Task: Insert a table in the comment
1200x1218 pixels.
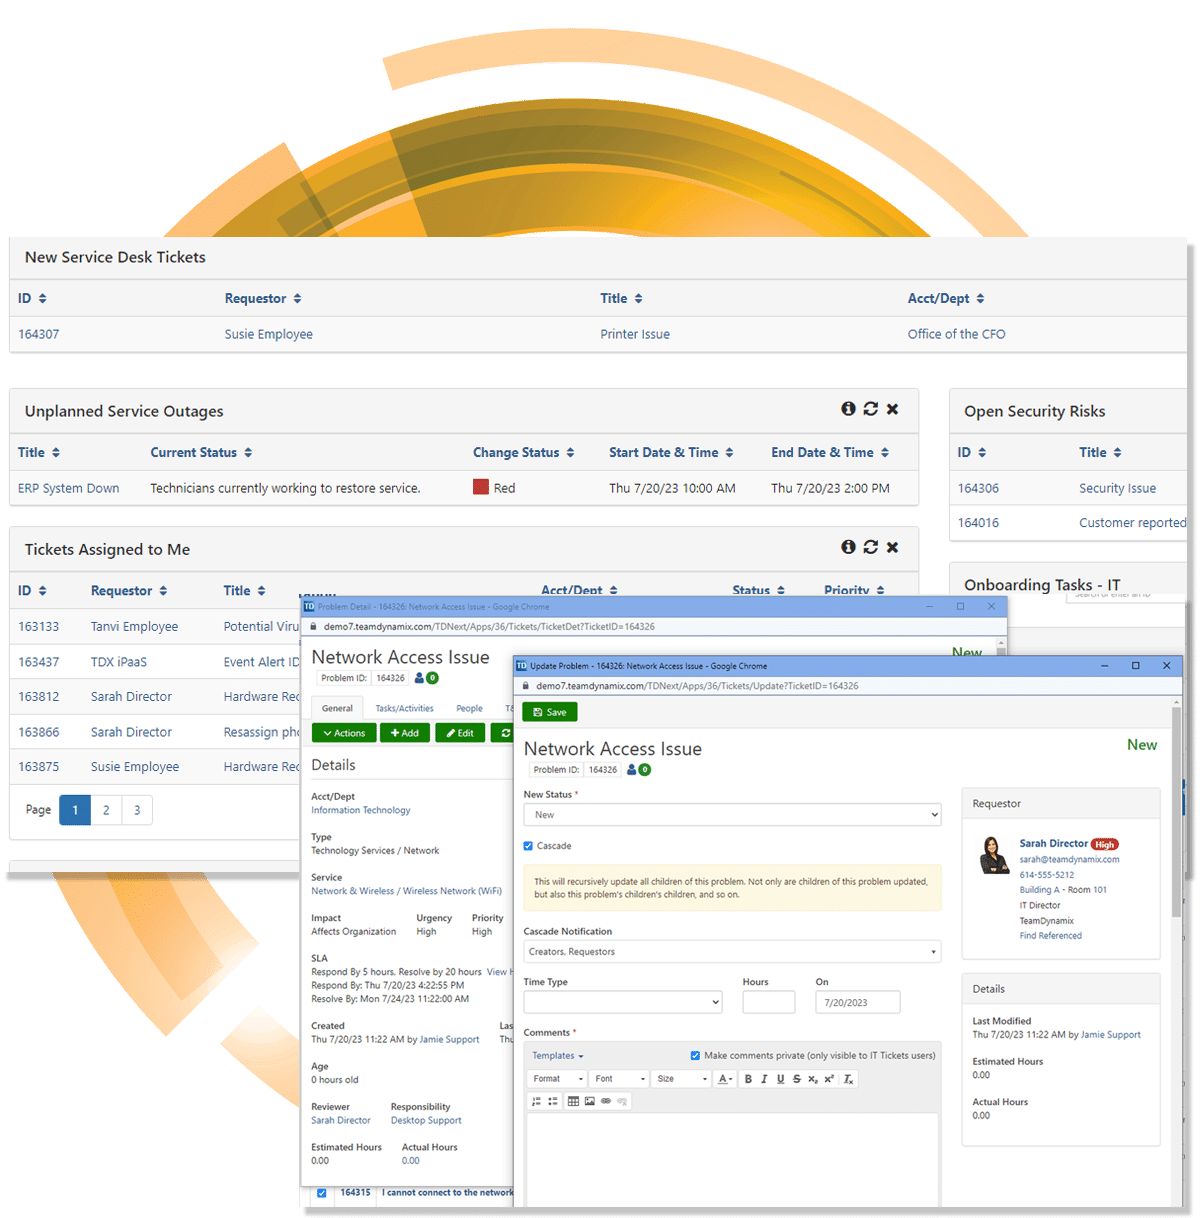Action: (x=573, y=1101)
